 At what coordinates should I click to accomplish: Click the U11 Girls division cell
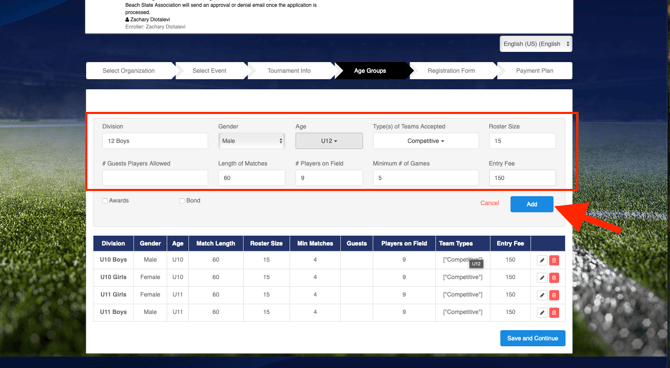tap(113, 294)
